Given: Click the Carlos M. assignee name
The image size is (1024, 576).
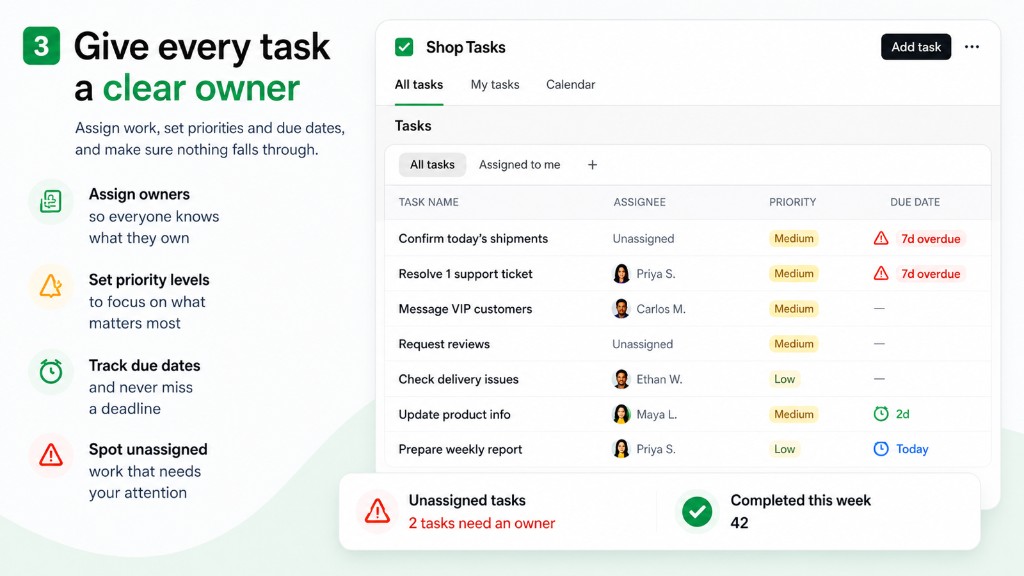Looking at the screenshot, I should pyautogui.click(x=661, y=309).
